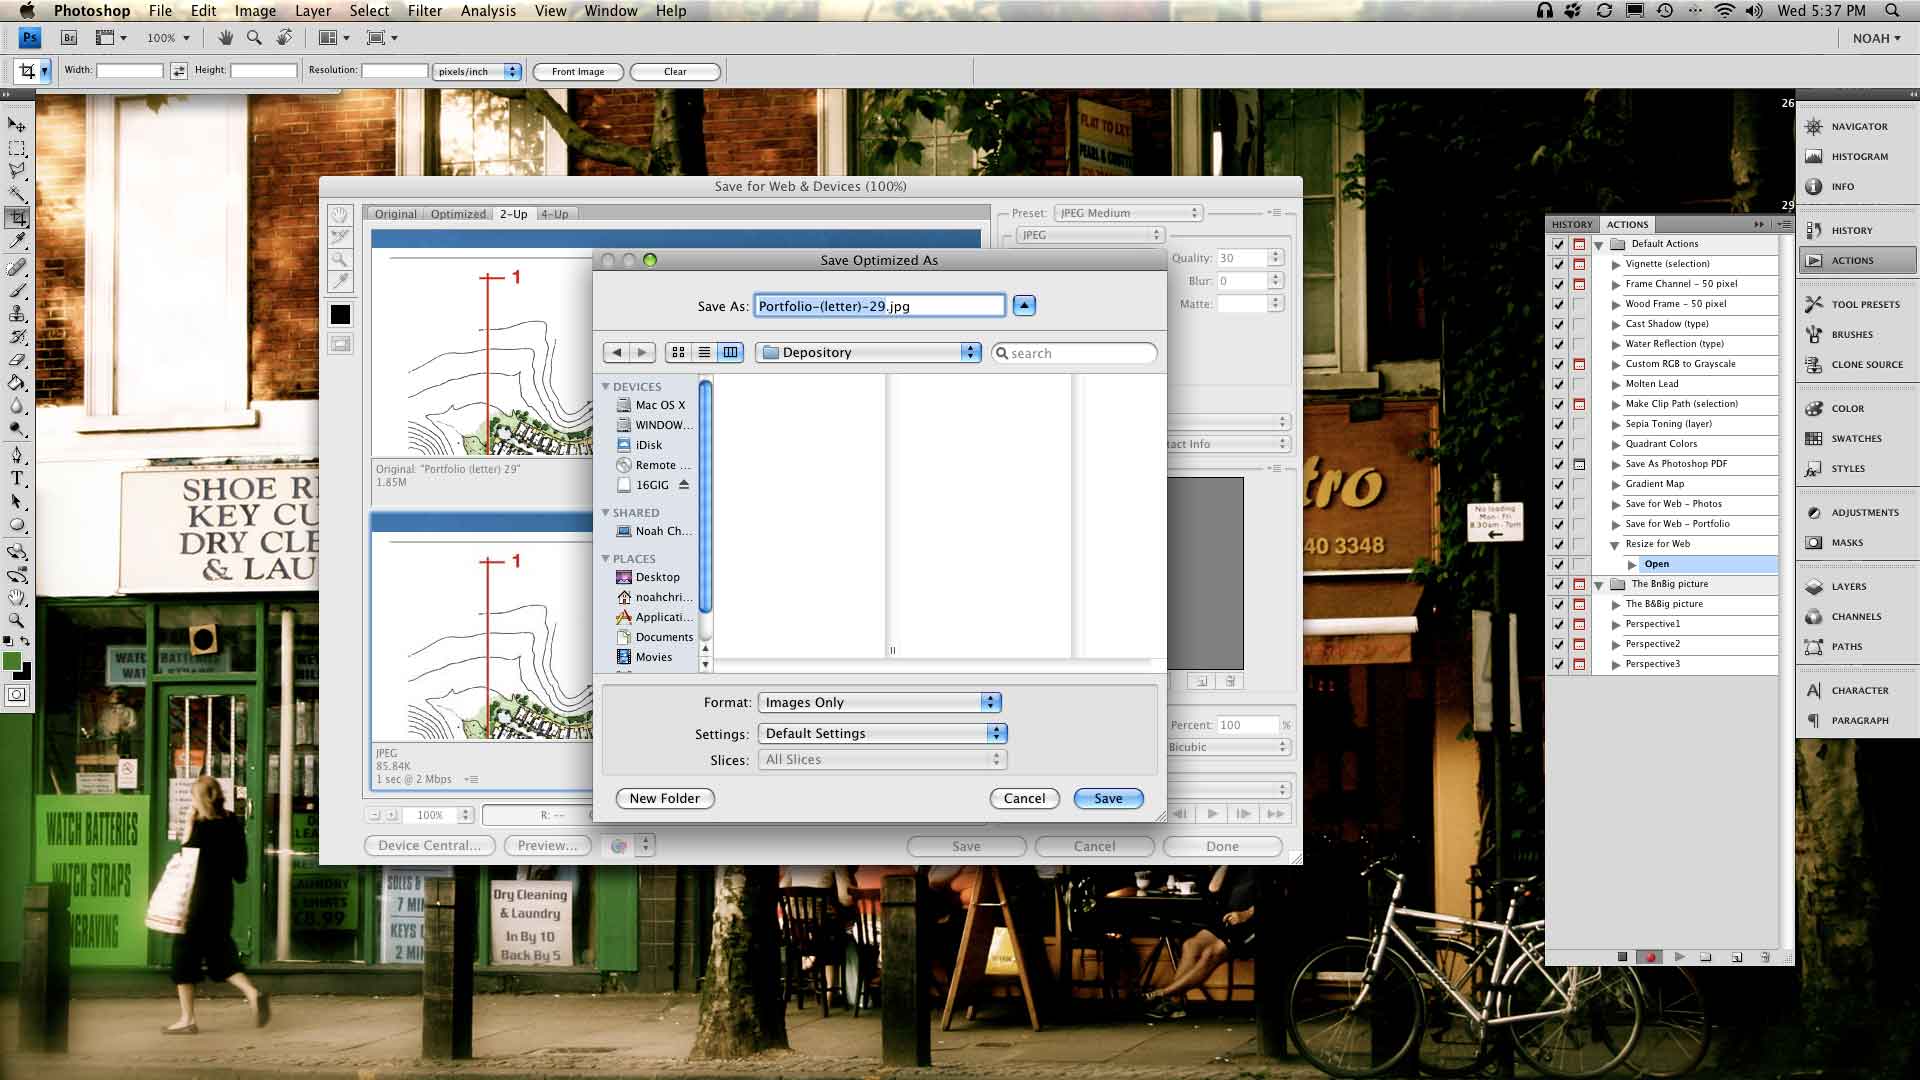
Task: Select the Healing Brush tool
Action: (x=17, y=268)
